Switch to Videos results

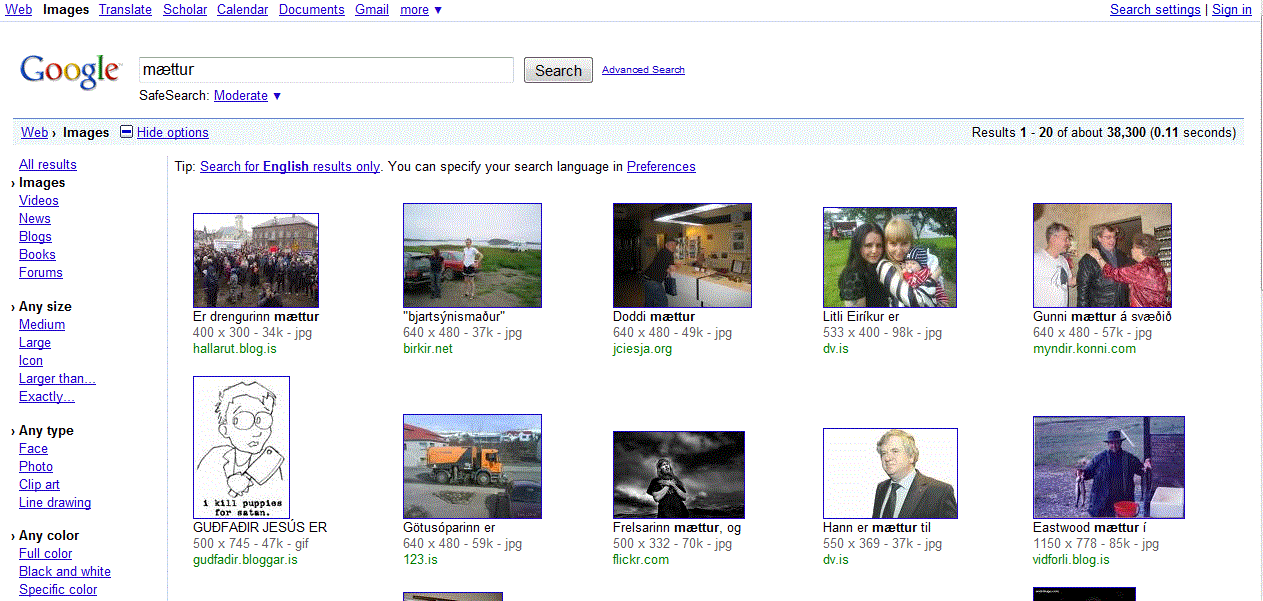39,201
